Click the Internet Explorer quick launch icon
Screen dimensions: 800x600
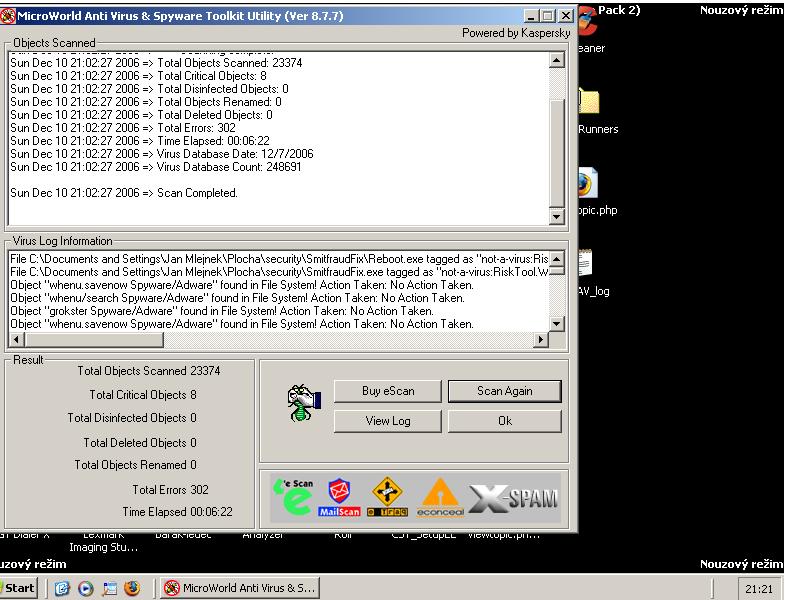click(x=63, y=588)
